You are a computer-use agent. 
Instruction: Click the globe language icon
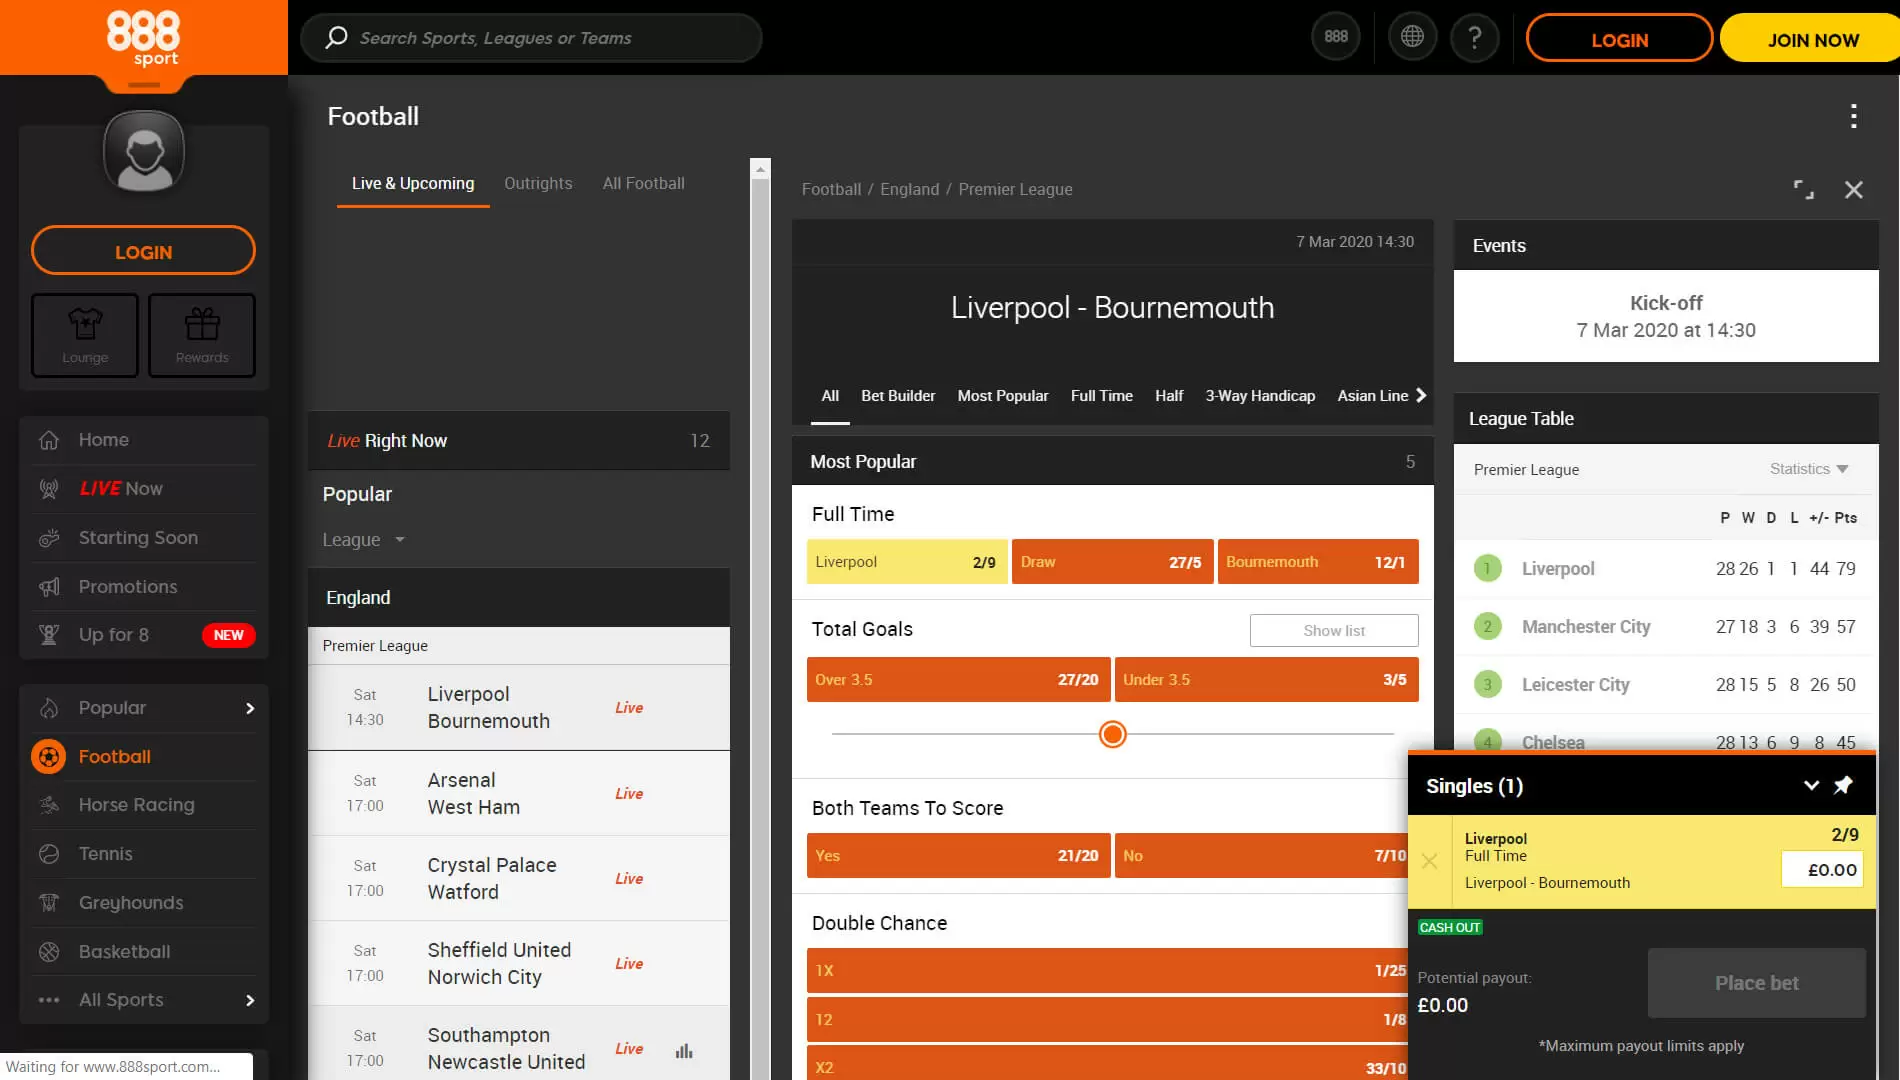pyautogui.click(x=1412, y=37)
